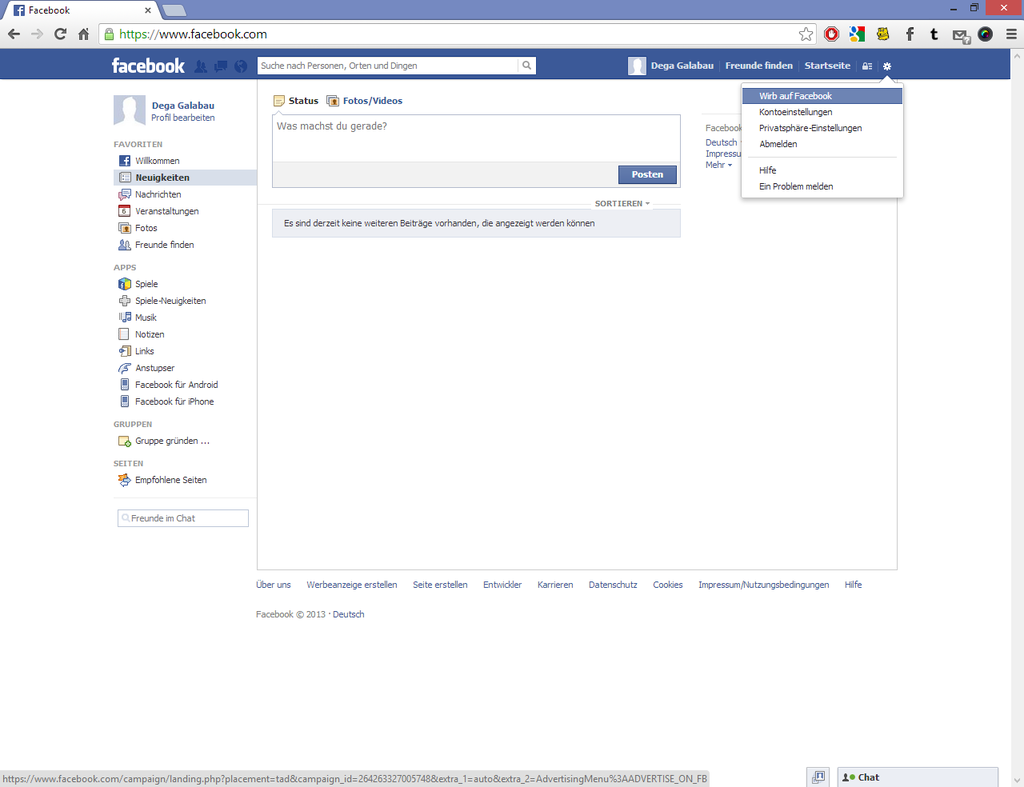Click the Cookies footer link
Screen dimensions: 1024x787
(667, 585)
